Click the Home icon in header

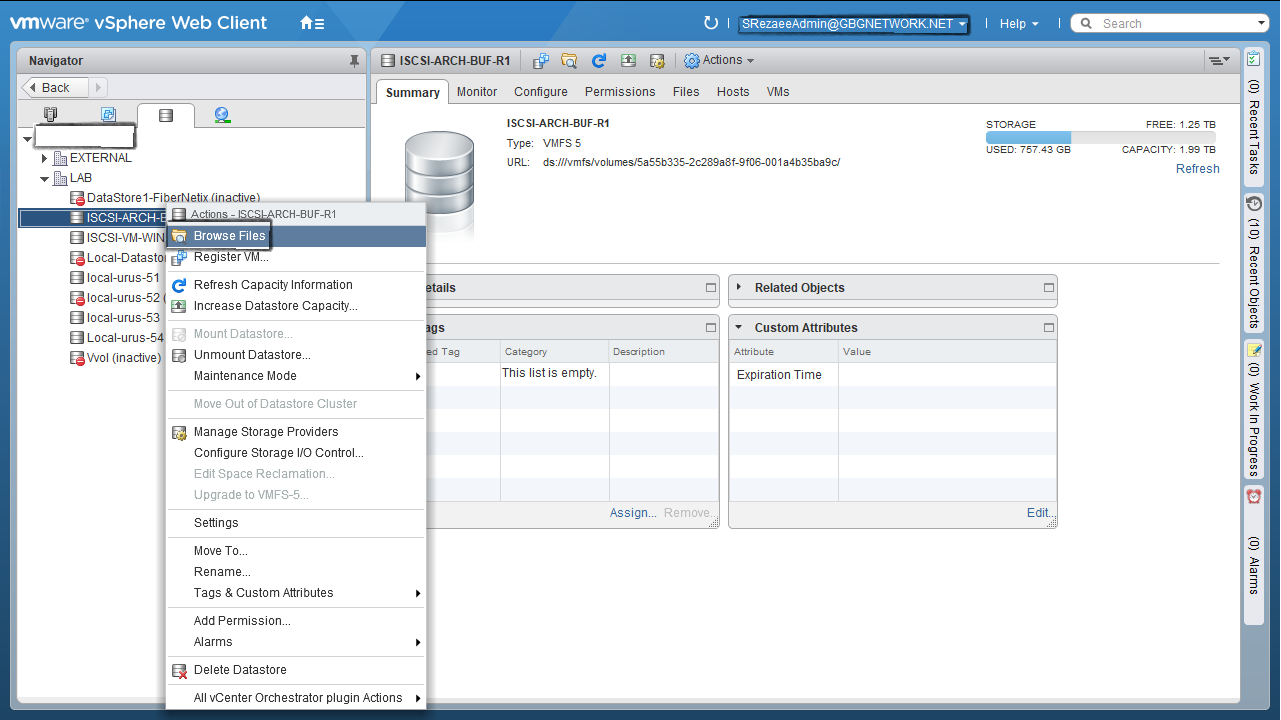311,23
